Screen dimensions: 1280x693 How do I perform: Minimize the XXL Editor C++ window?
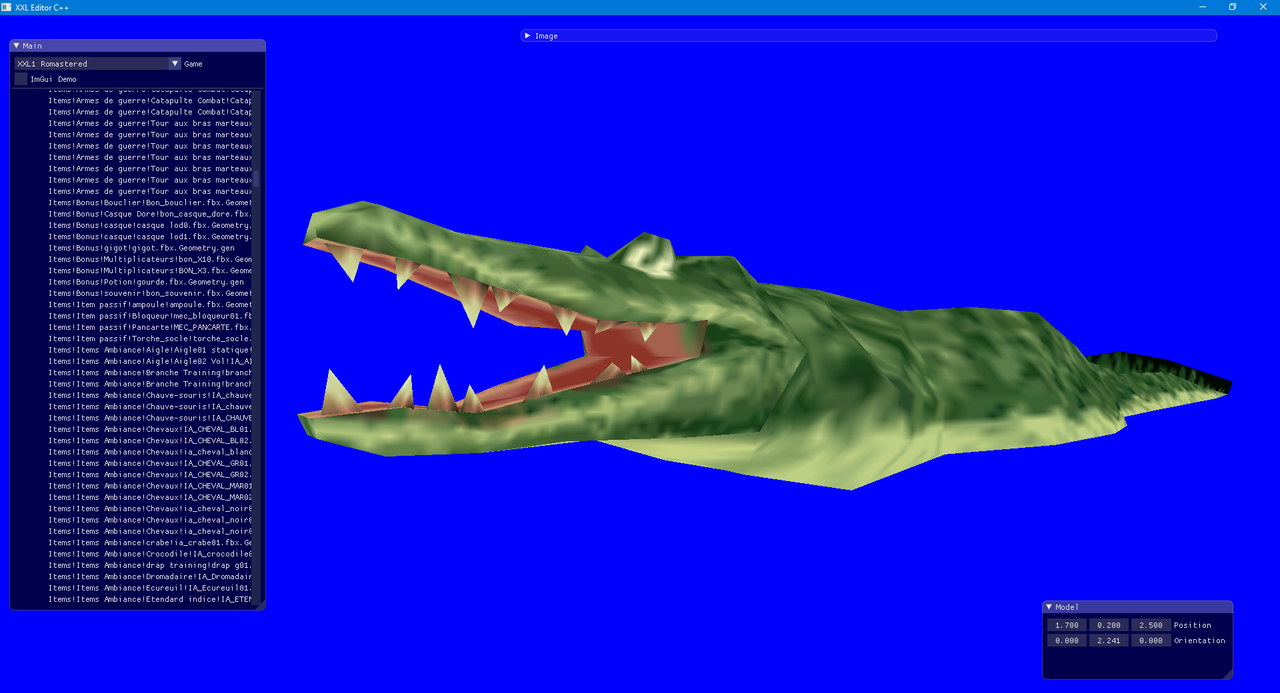point(1202,6)
